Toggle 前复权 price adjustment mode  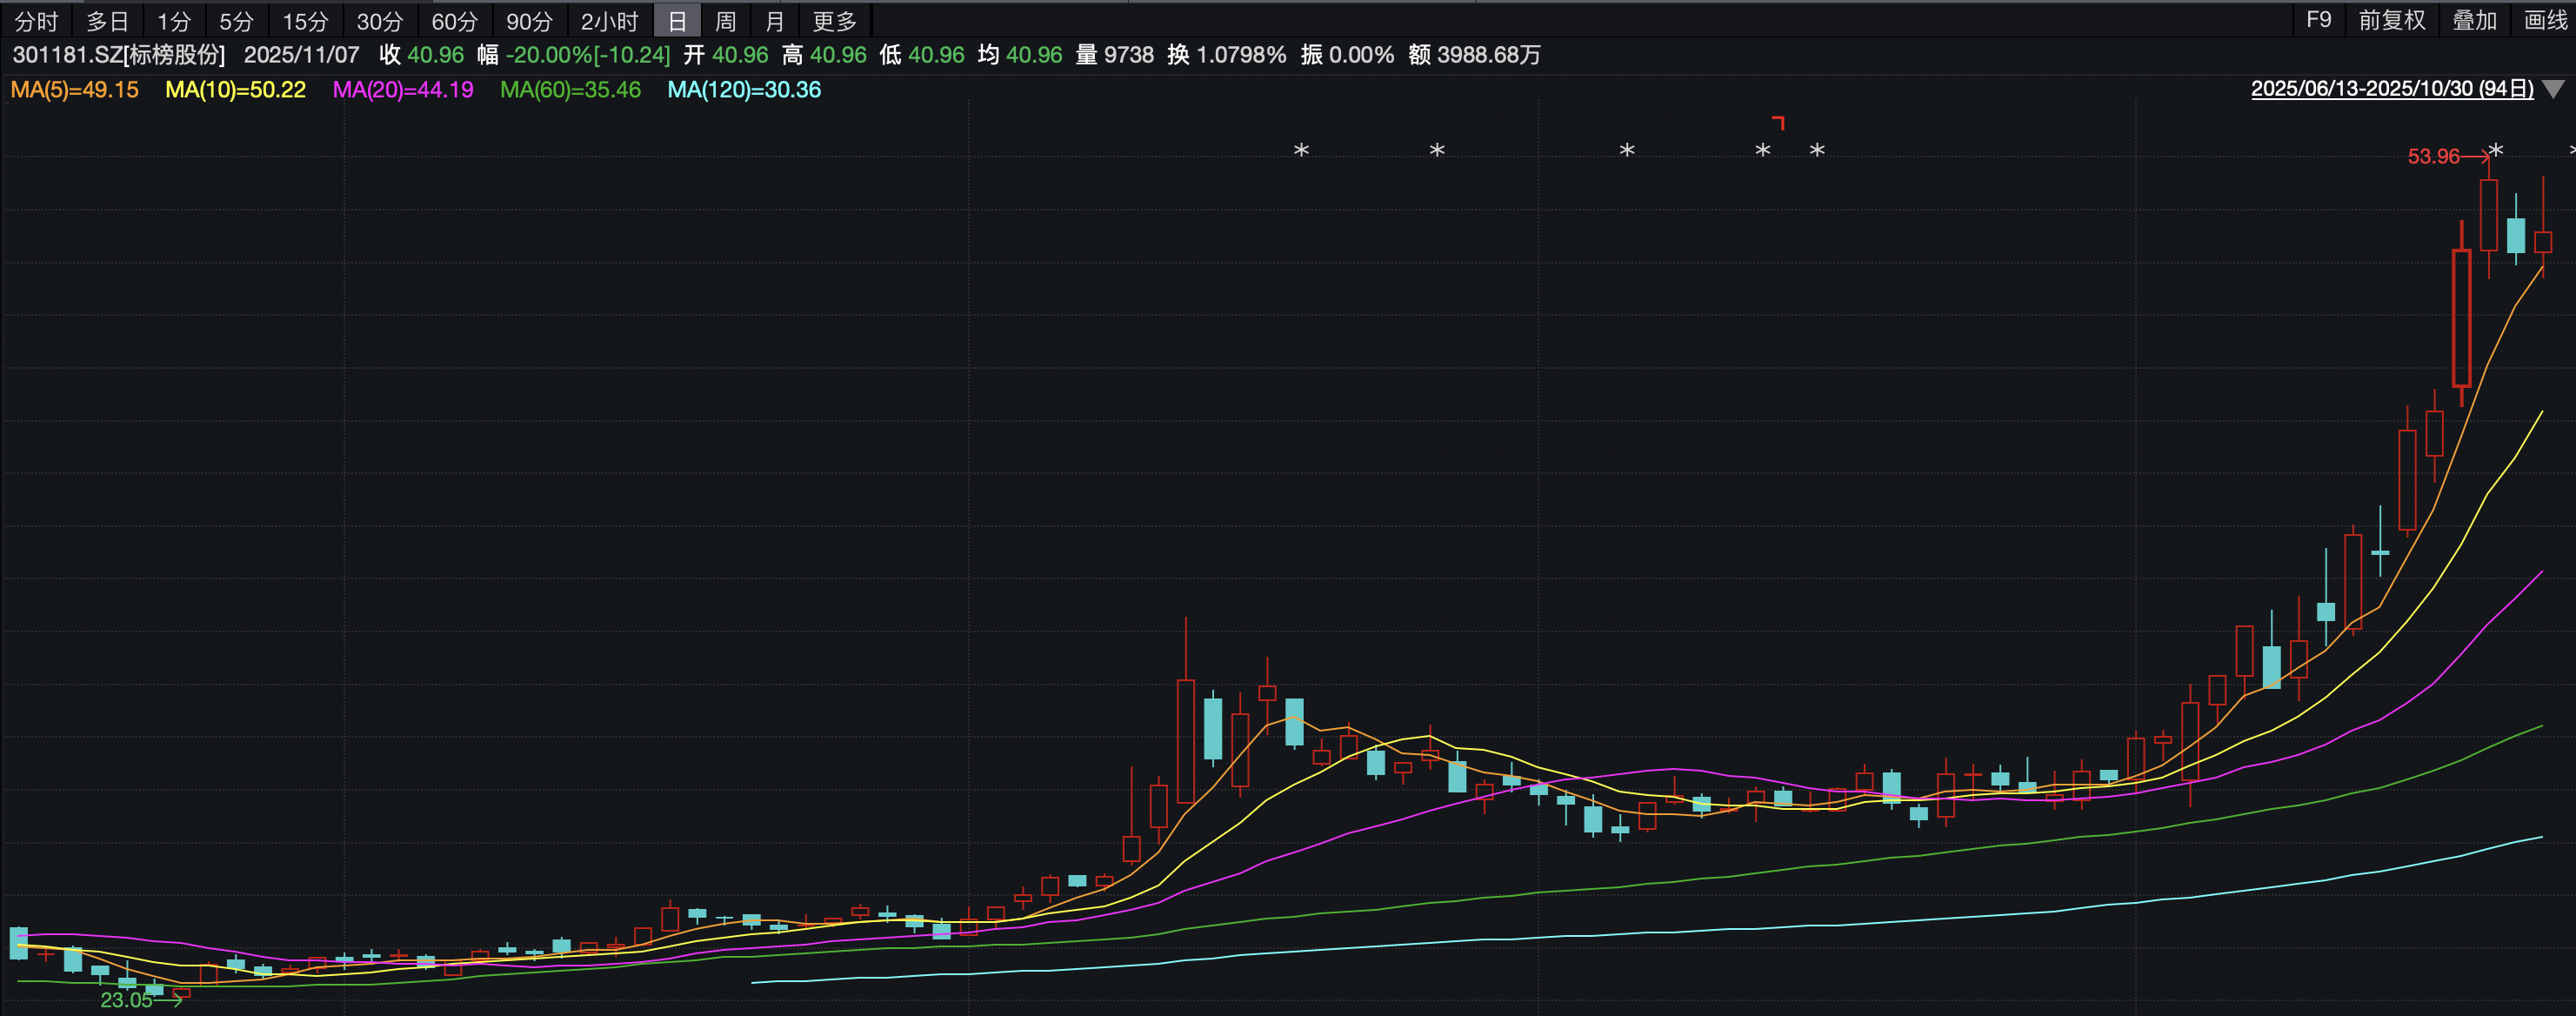2392,20
